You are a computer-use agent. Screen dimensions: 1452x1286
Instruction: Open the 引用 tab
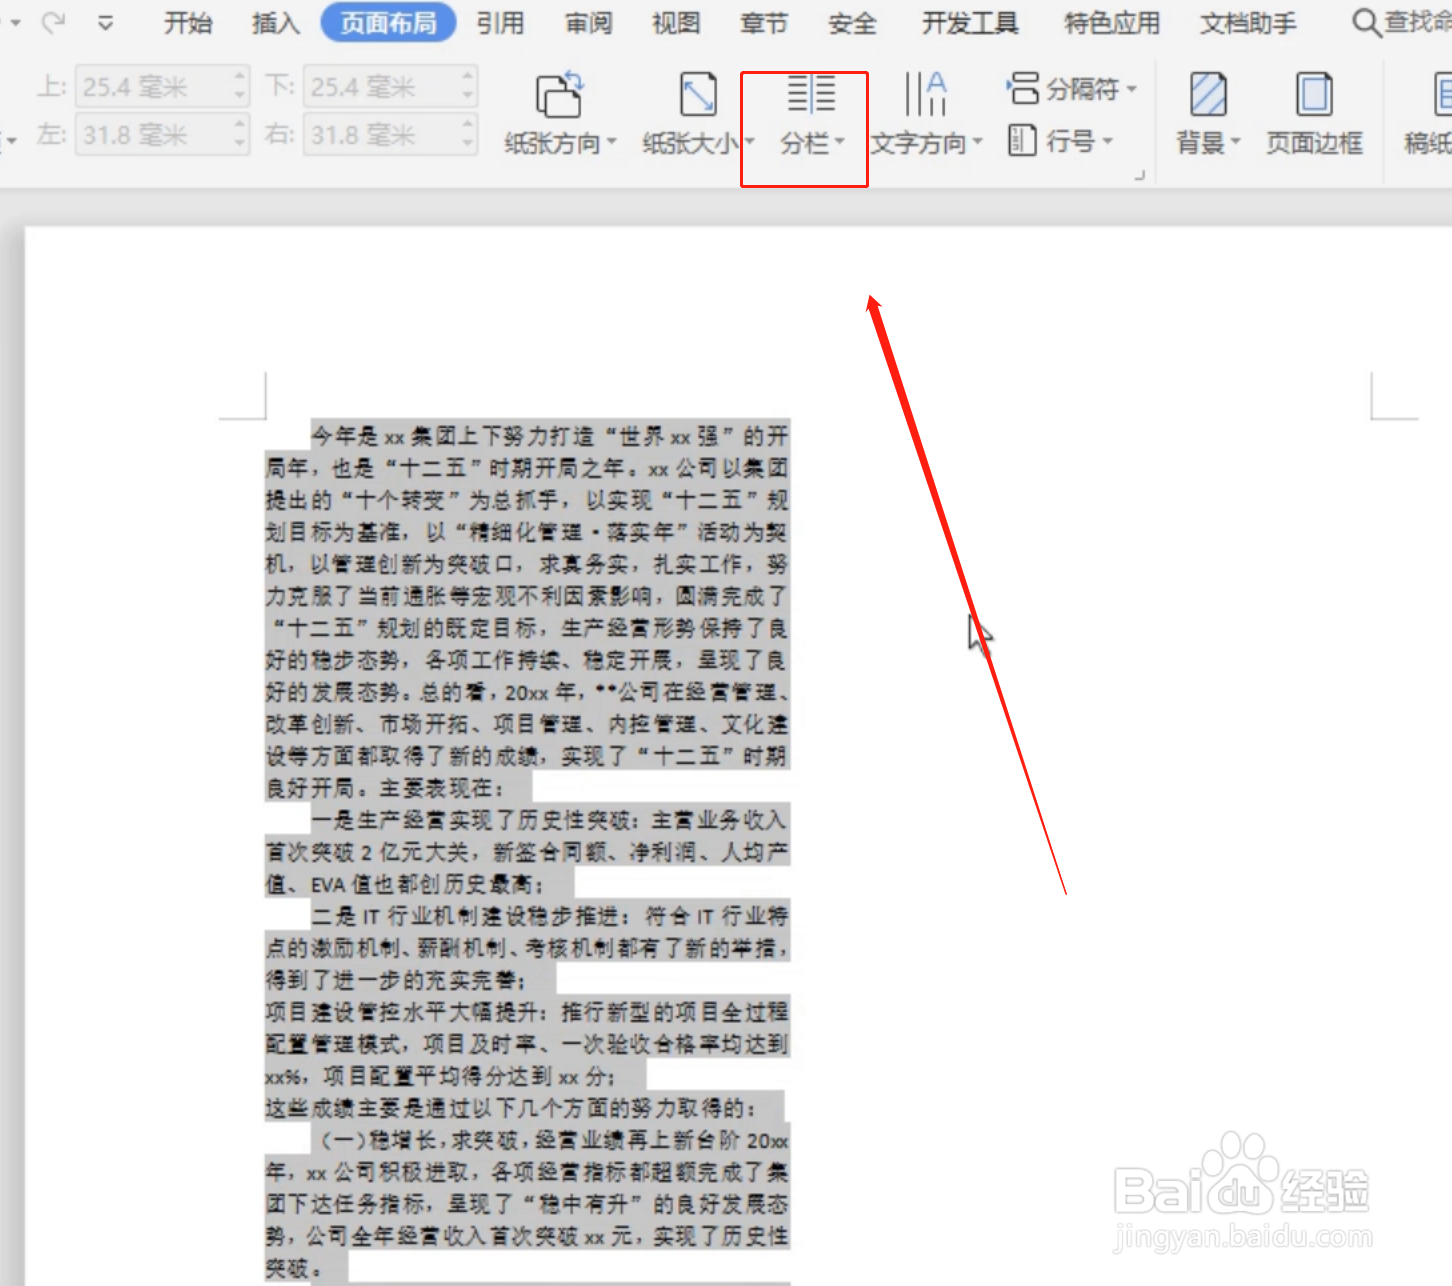(x=500, y=22)
